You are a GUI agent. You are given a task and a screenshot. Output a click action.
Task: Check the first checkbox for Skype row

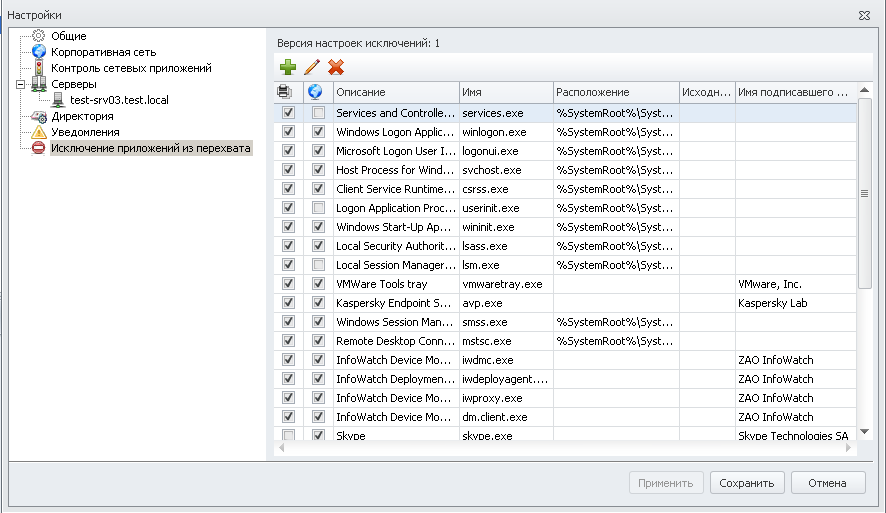(288, 436)
